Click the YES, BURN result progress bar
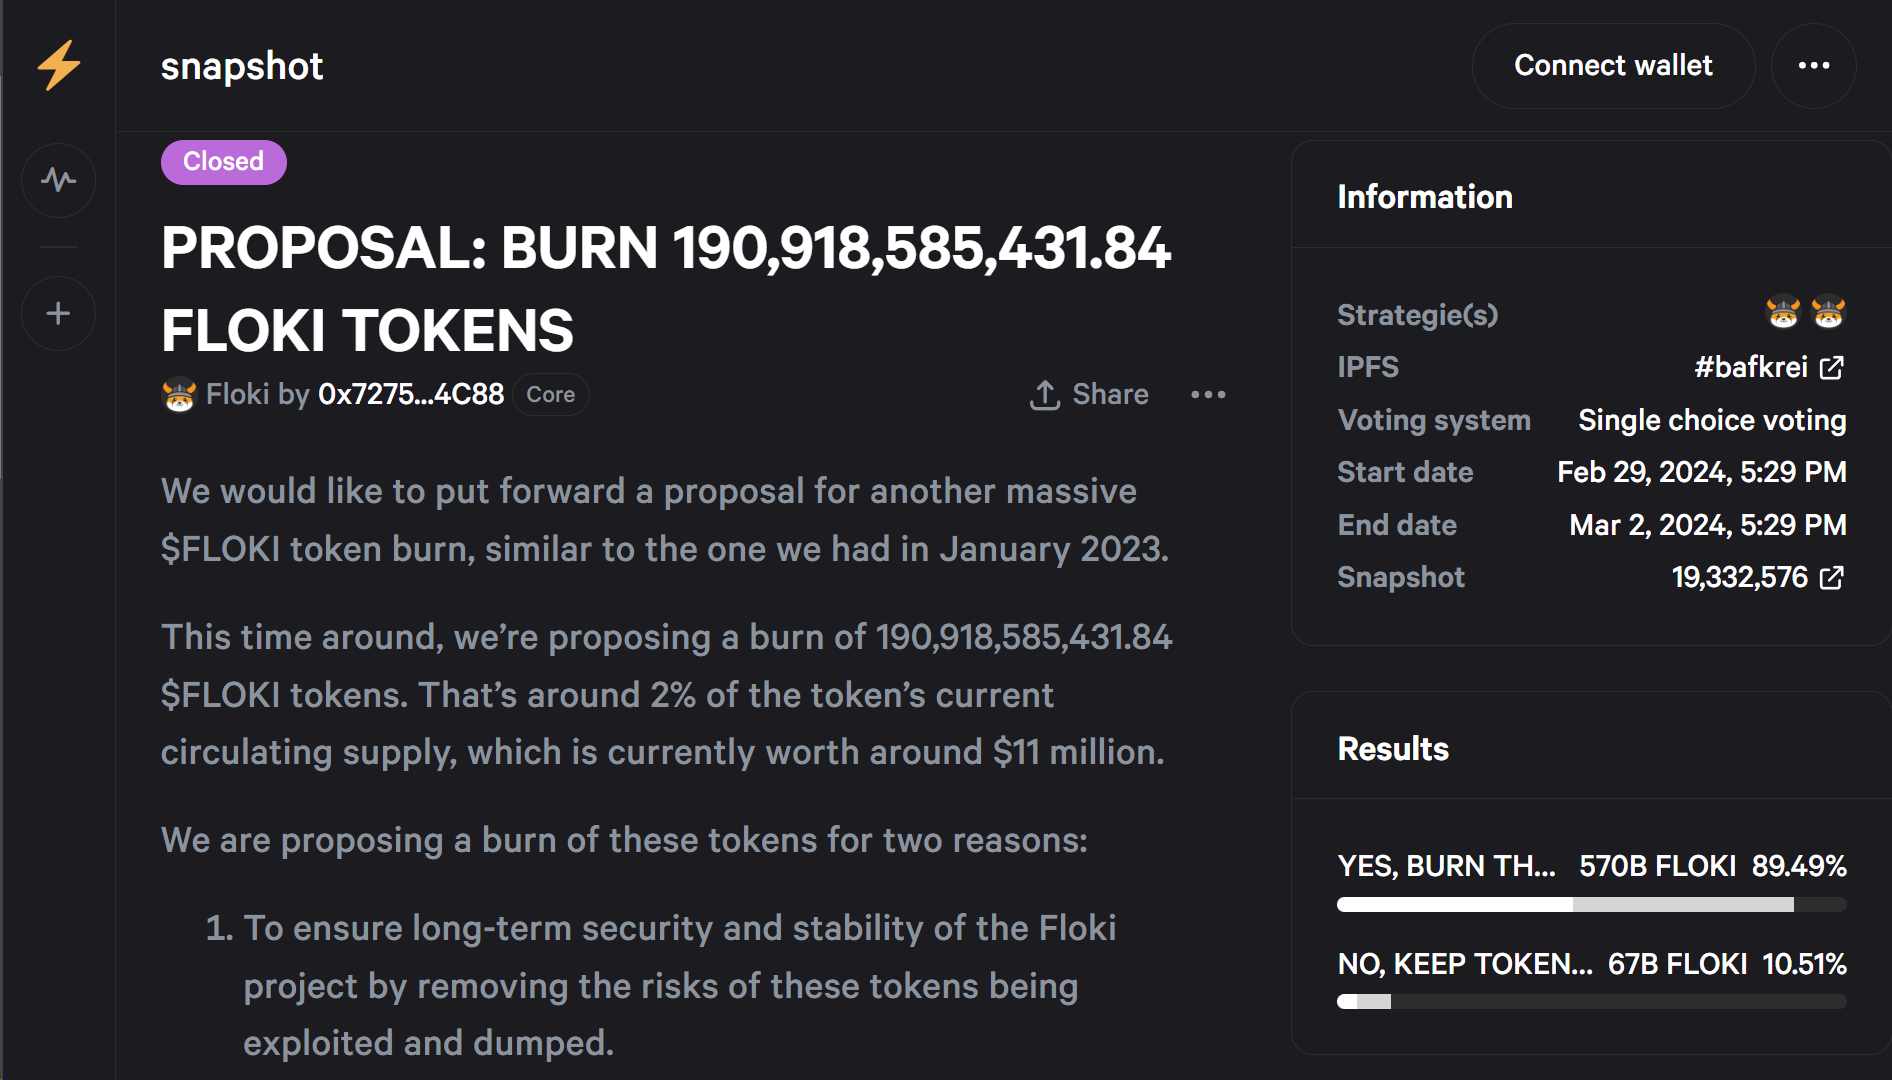 point(1591,905)
